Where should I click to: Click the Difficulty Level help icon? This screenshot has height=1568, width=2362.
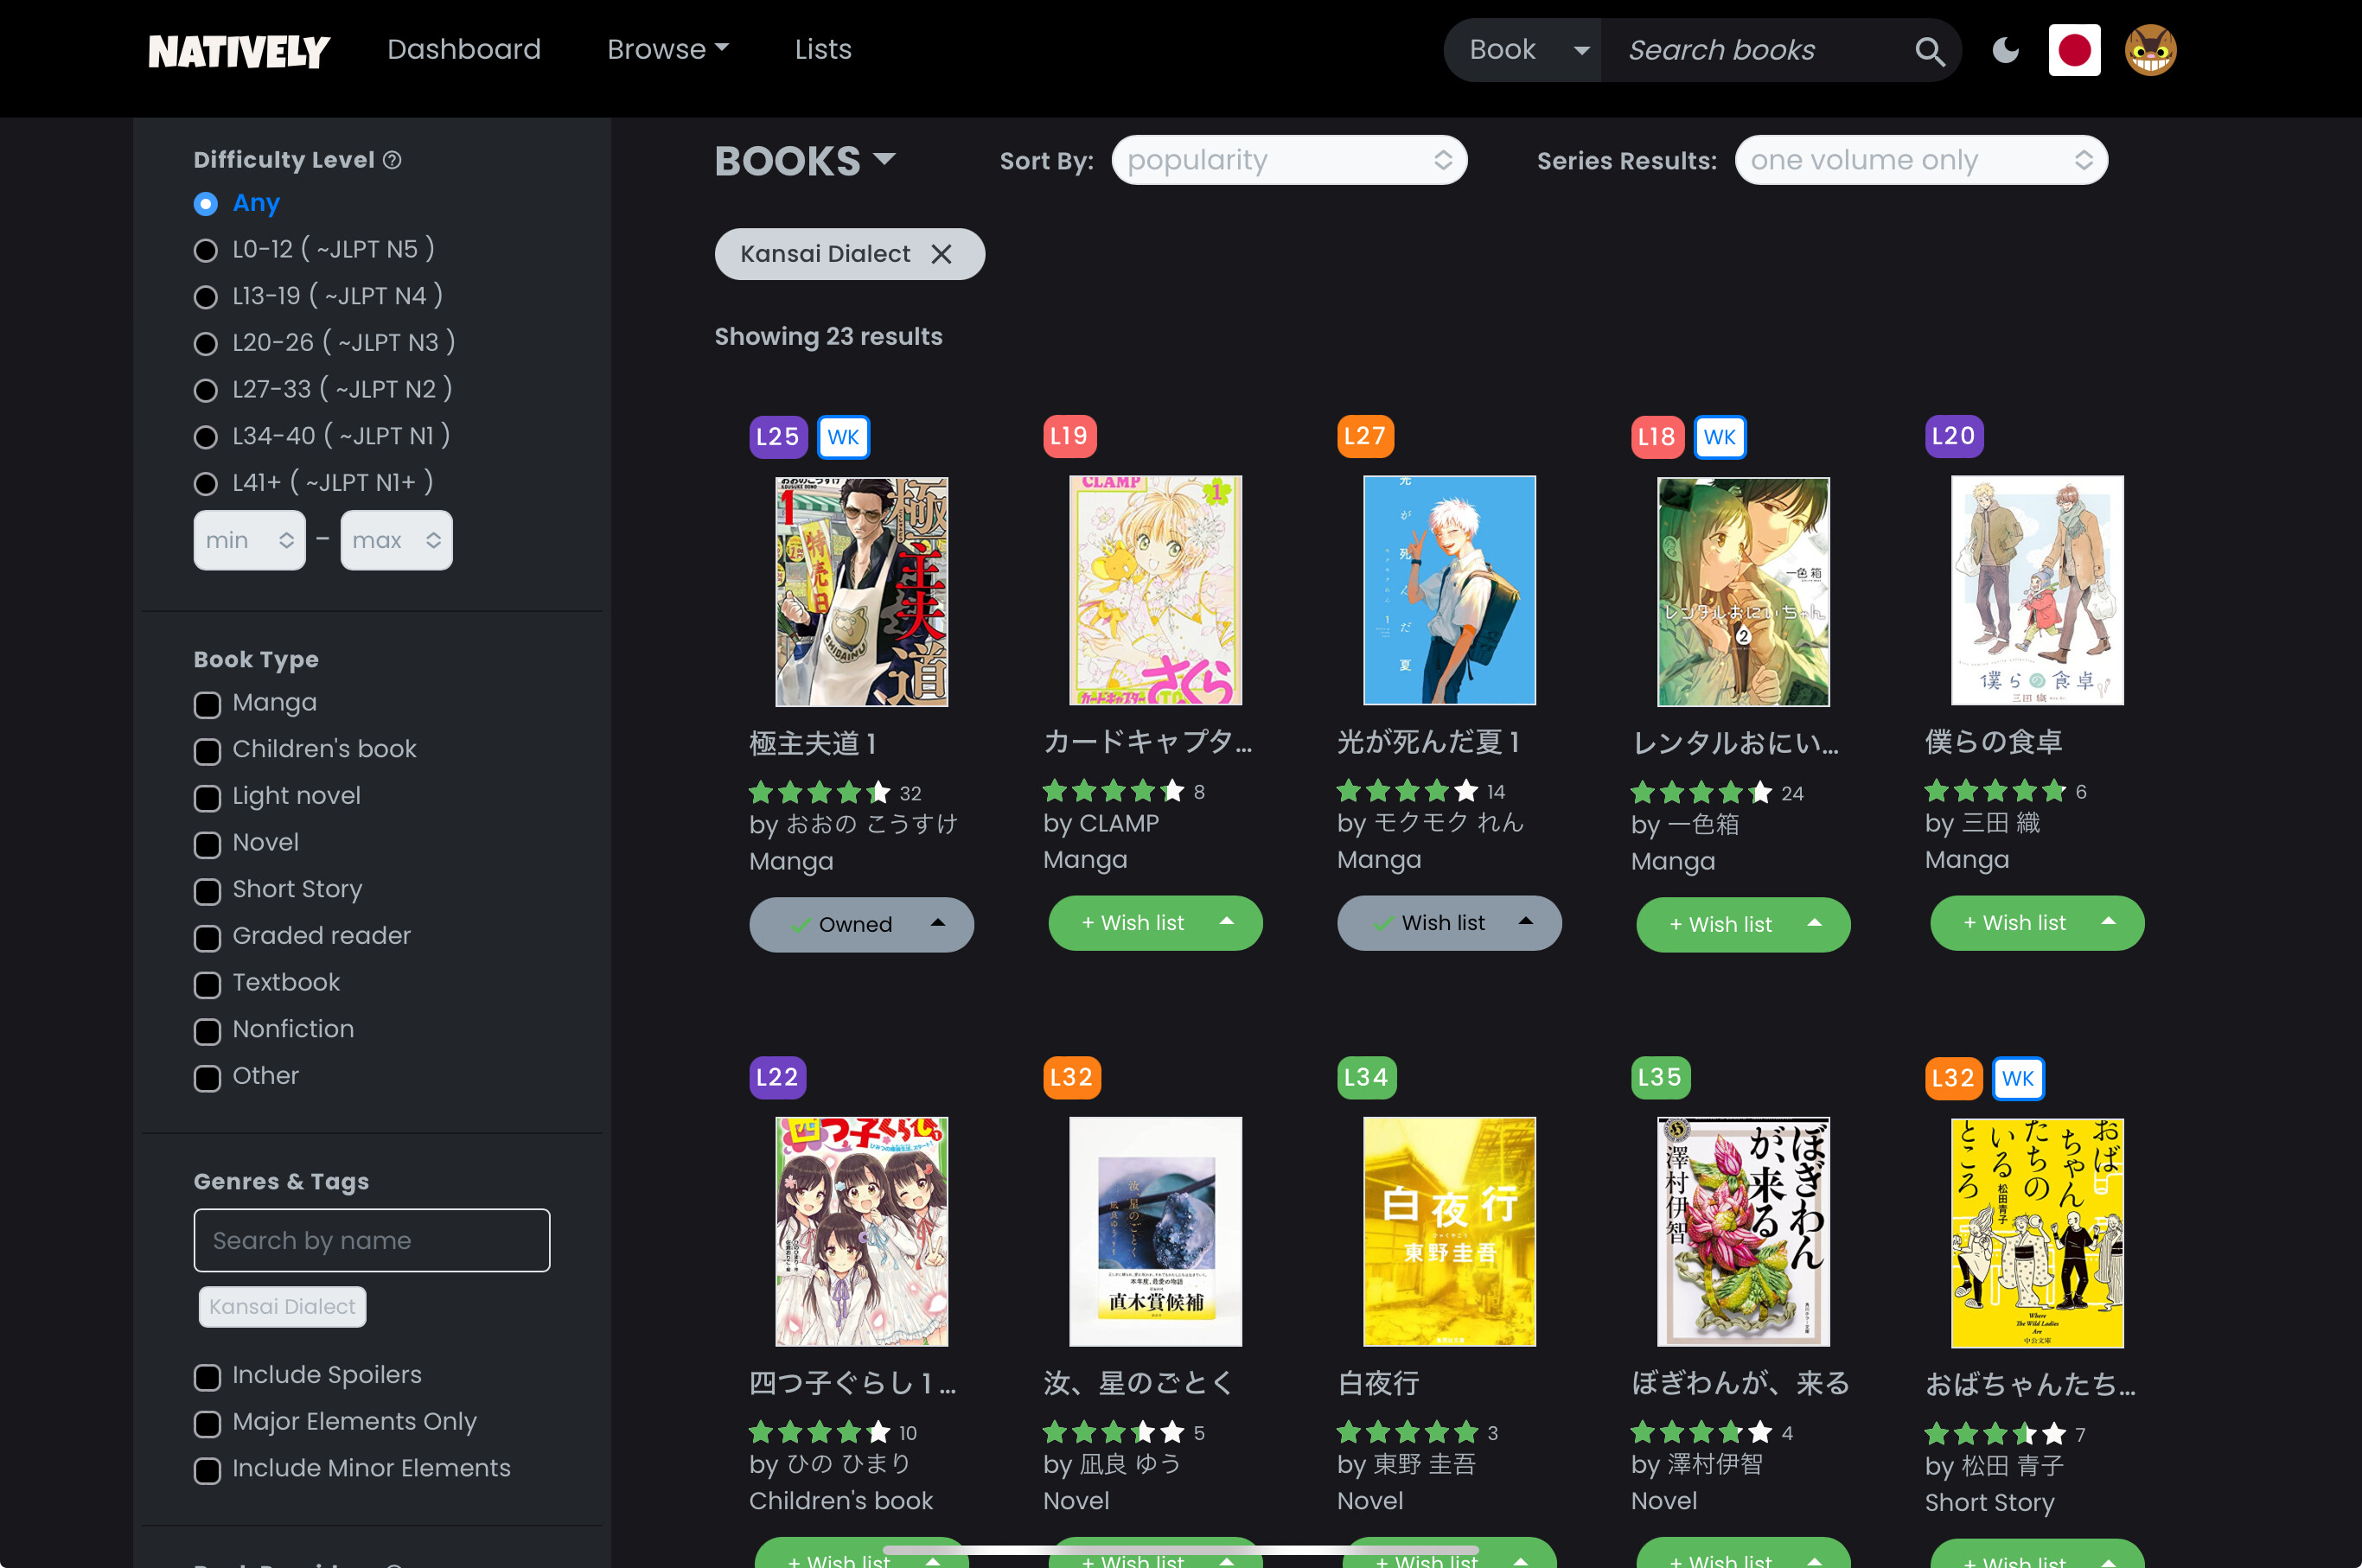pyautogui.click(x=393, y=160)
